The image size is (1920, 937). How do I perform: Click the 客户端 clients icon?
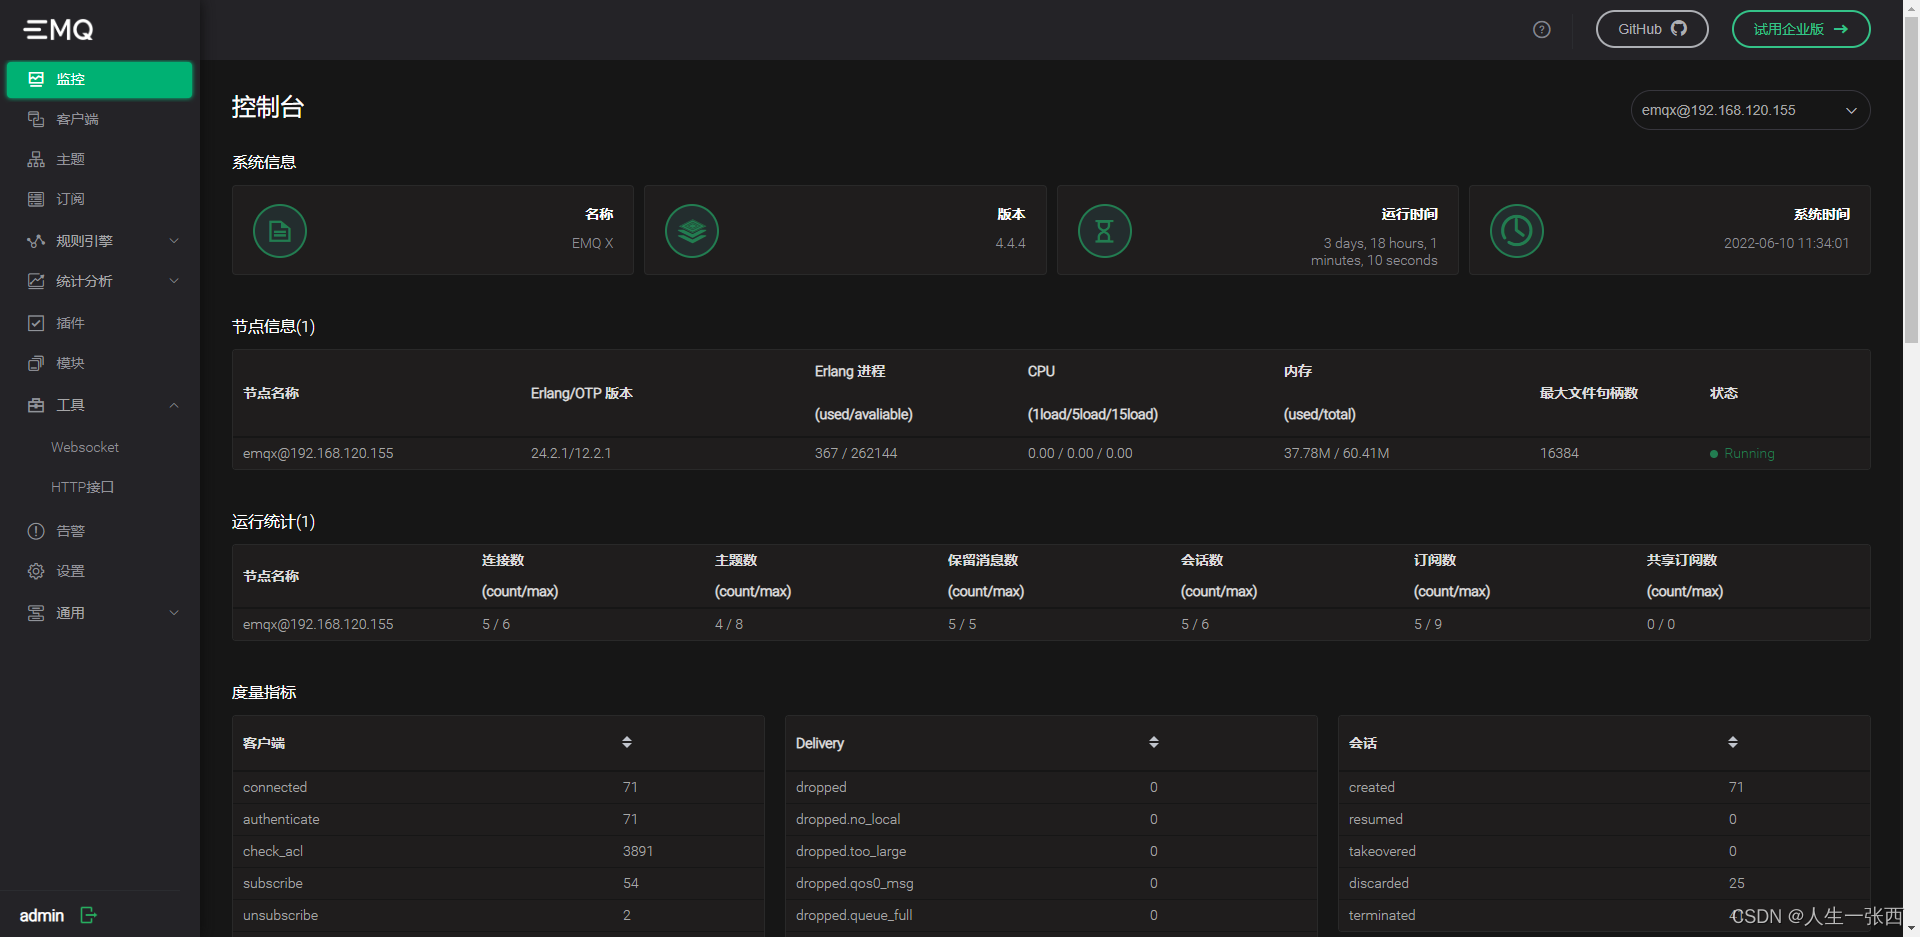(36, 119)
